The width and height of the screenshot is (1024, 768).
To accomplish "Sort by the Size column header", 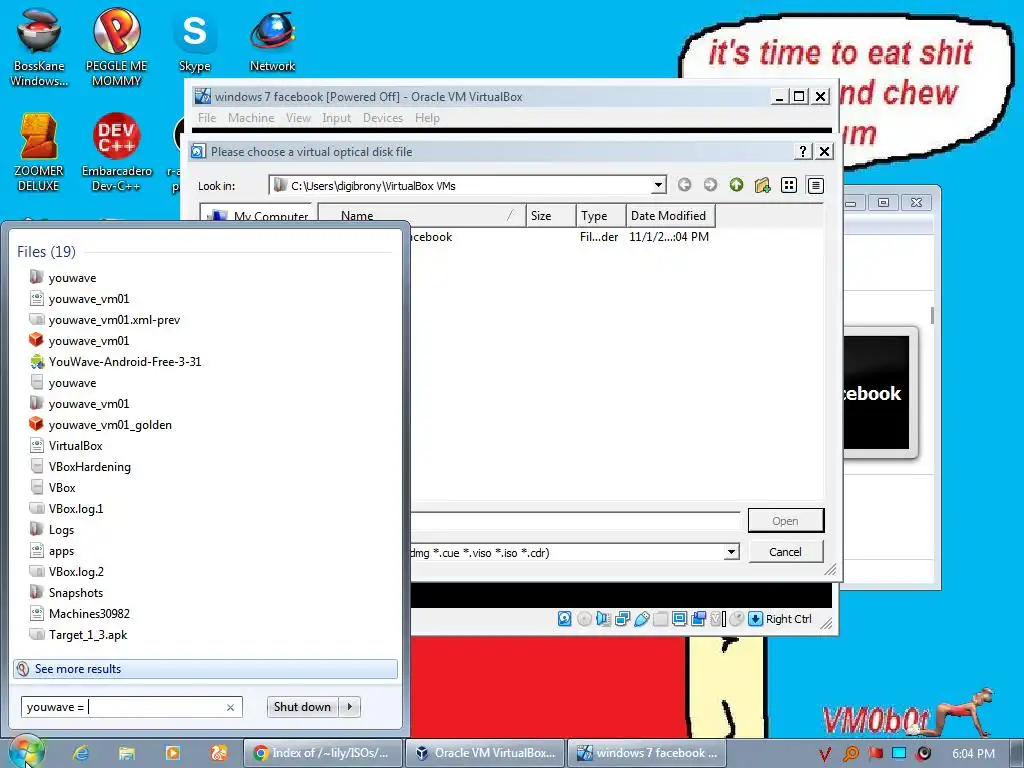I will pyautogui.click(x=551, y=216).
